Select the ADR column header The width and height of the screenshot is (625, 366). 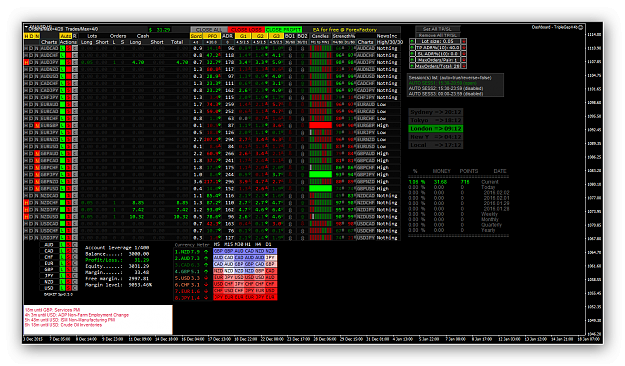click(x=228, y=36)
